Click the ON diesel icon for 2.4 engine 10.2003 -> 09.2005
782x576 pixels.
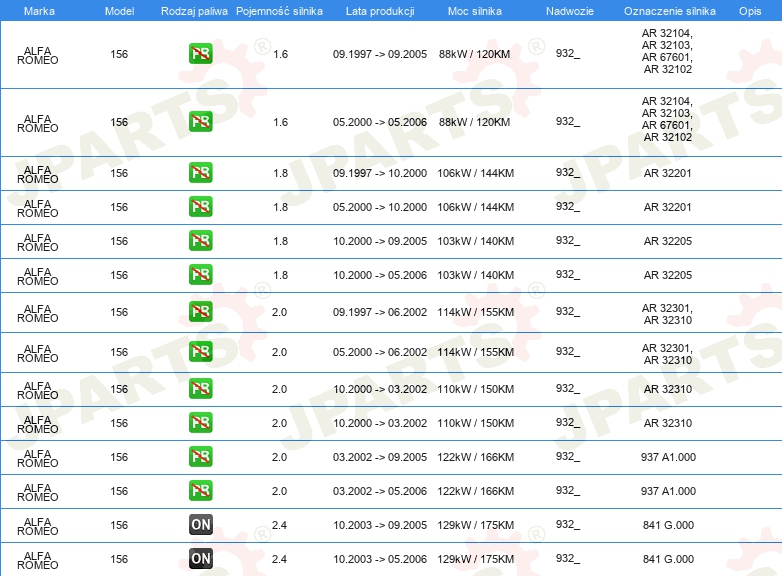click(200, 525)
